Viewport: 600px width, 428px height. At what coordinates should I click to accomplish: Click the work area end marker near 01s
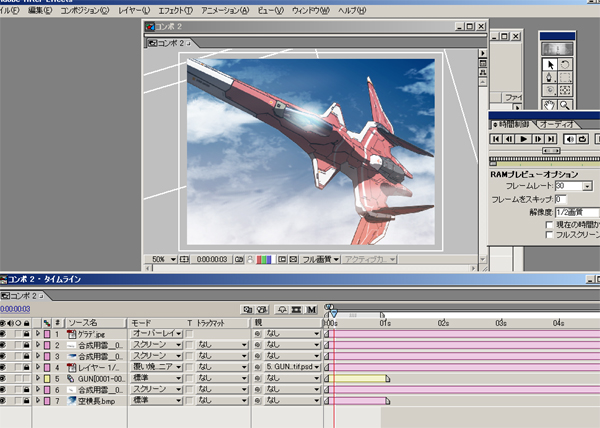[x=382, y=315]
